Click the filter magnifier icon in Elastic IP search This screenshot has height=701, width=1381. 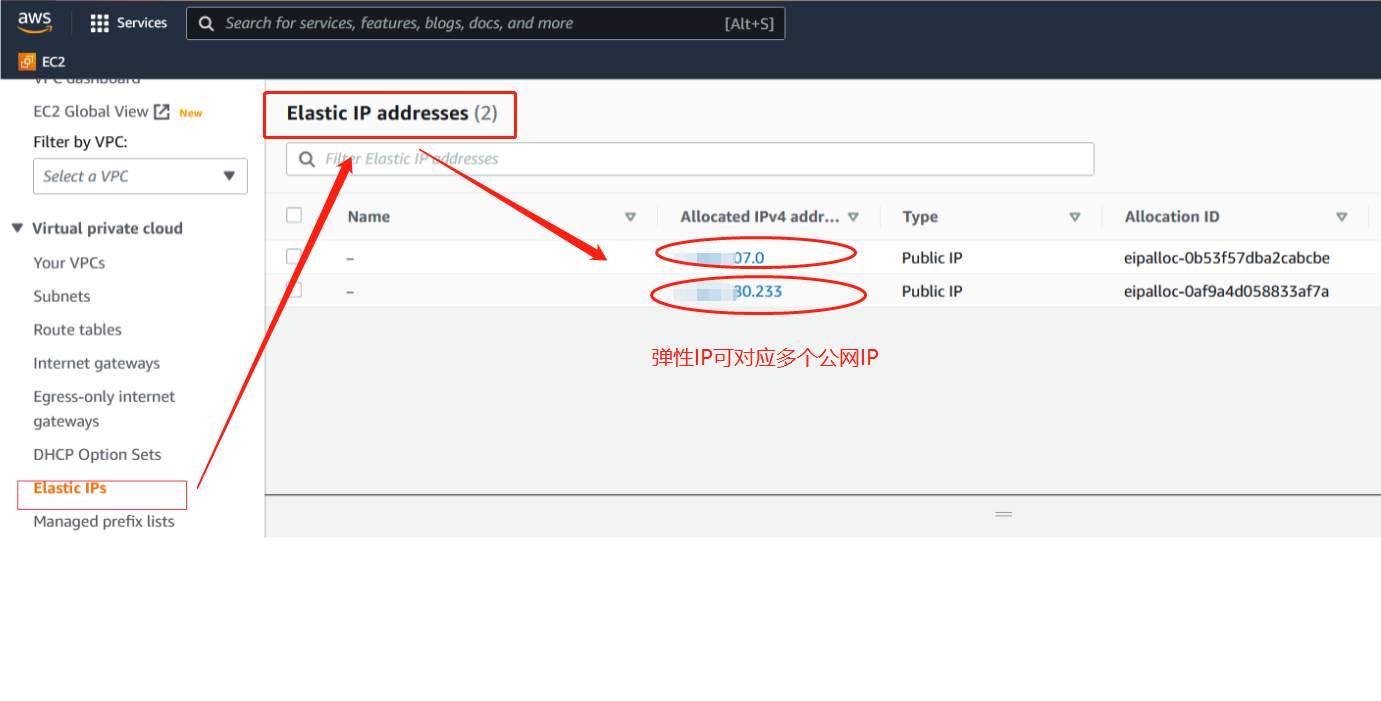[x=307, y=159]
